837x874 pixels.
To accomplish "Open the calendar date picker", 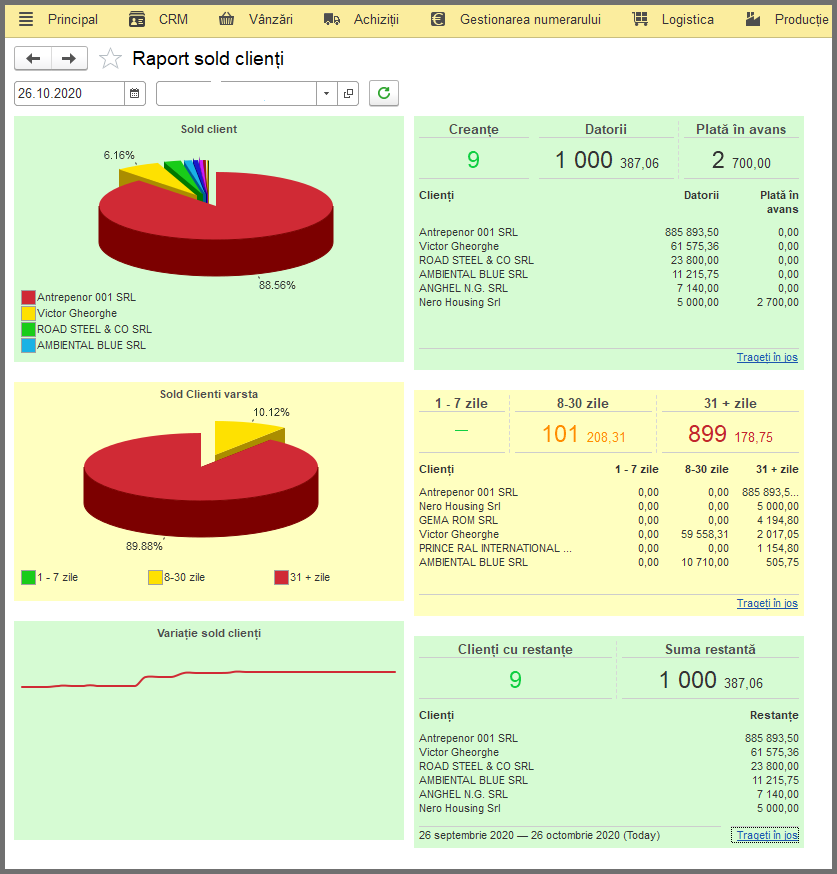I will (x=134, y=94).
